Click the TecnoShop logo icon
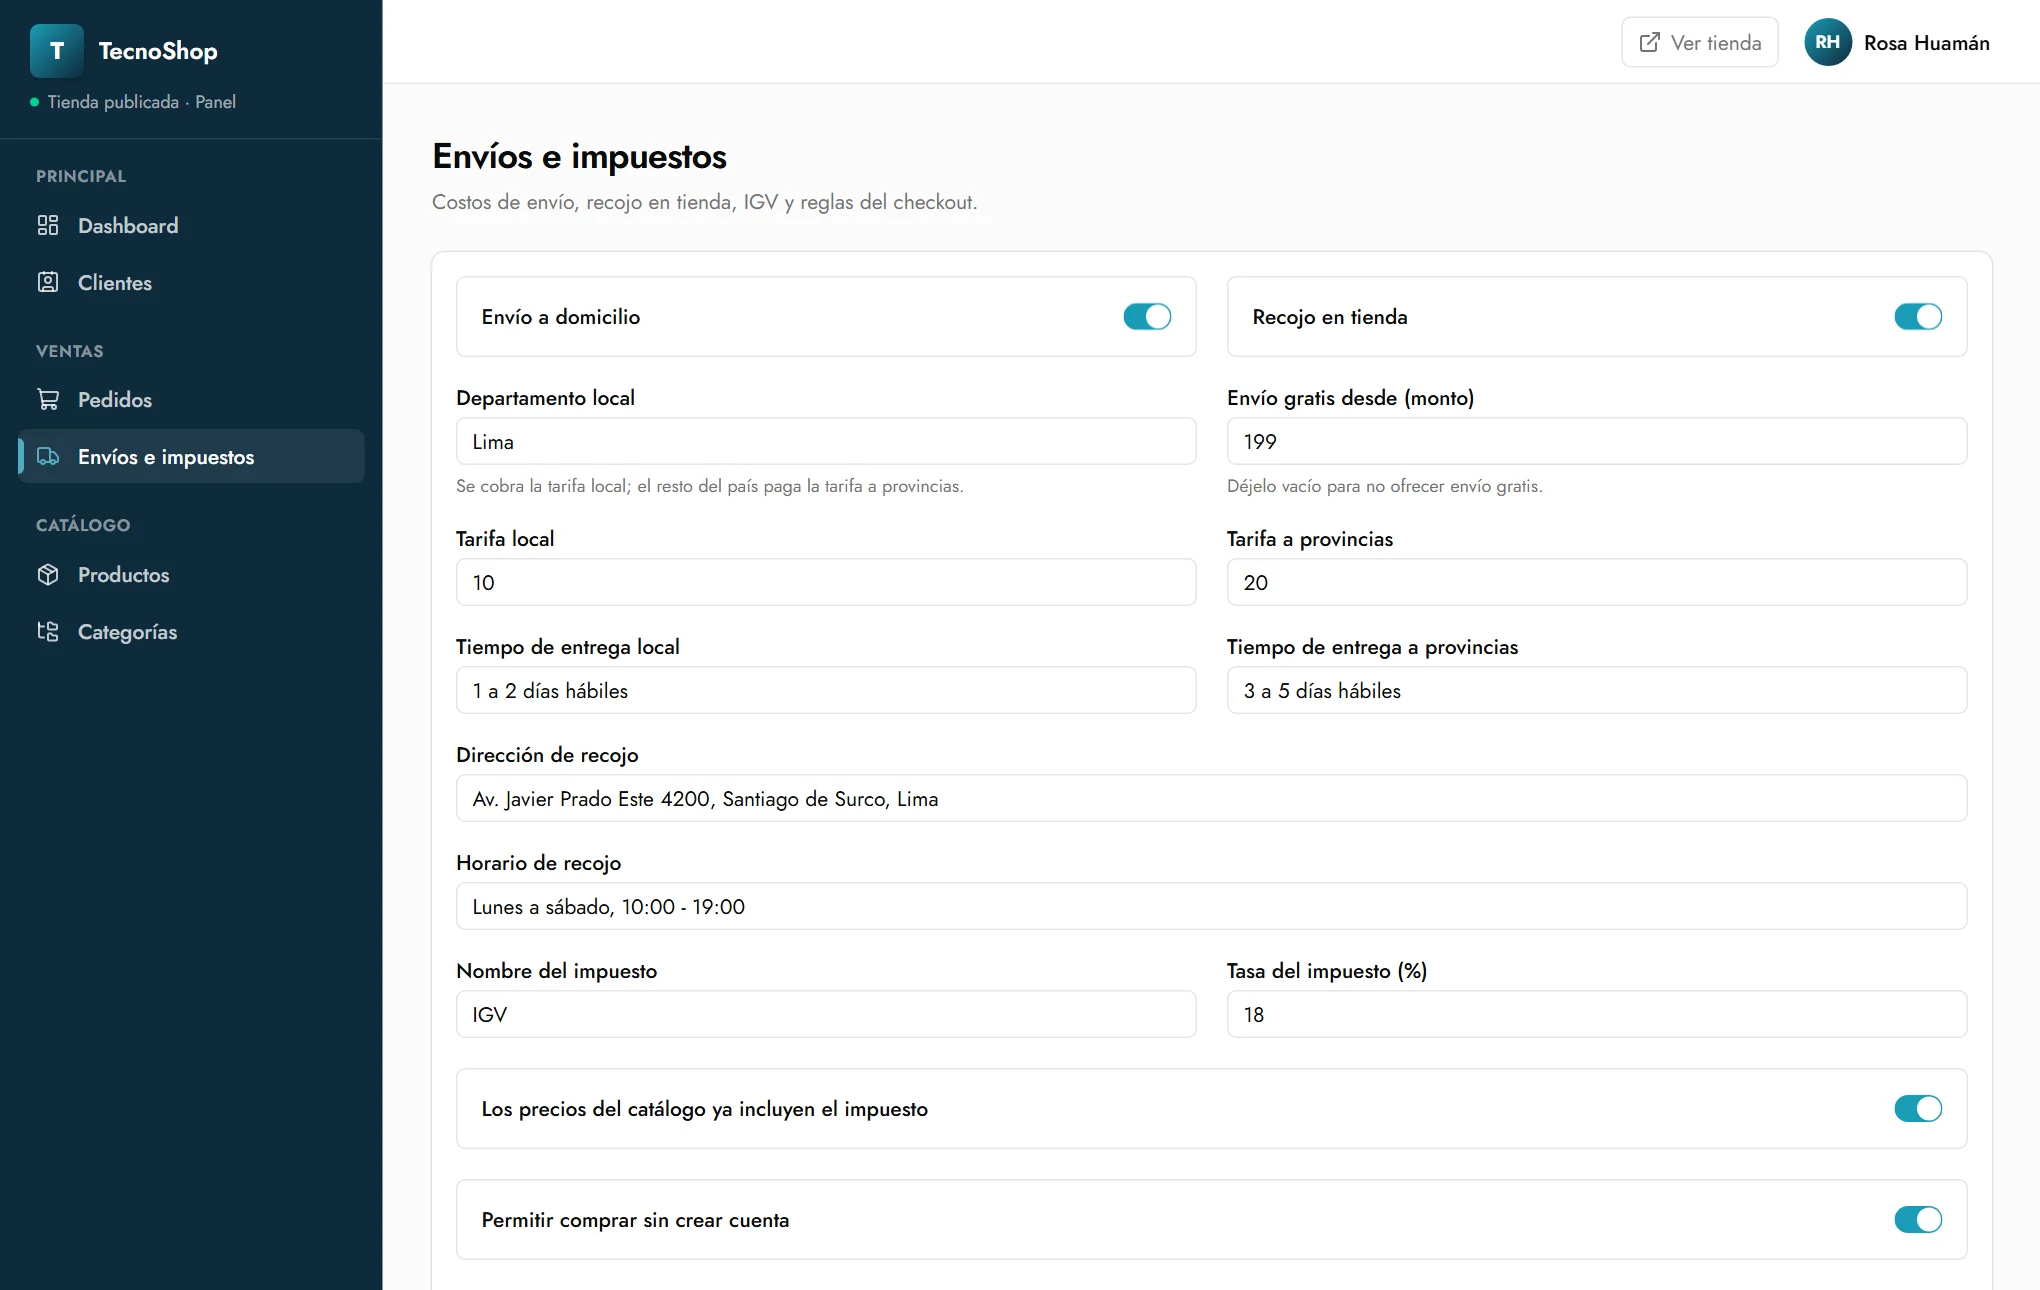2040x1290 pixels. point(57,51)
